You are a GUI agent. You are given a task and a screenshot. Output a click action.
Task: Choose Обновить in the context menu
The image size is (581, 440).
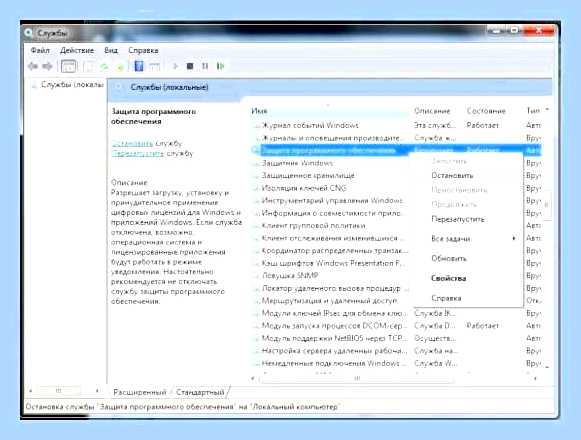tap(449, 258)
